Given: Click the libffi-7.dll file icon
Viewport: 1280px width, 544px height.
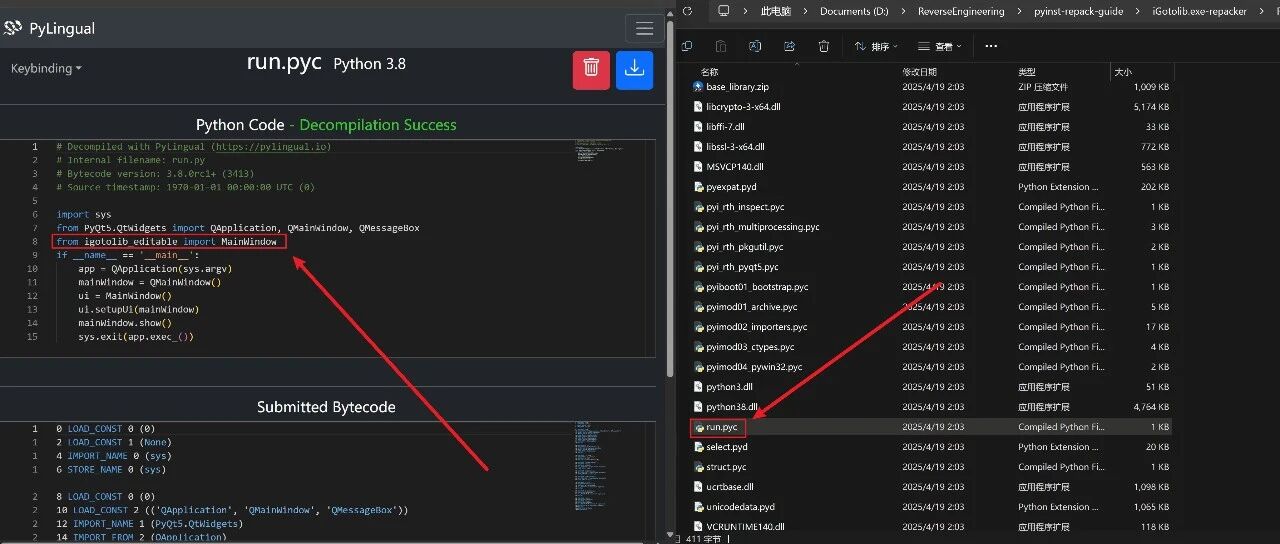Looking at the screenshot, I should coord(698,127).
